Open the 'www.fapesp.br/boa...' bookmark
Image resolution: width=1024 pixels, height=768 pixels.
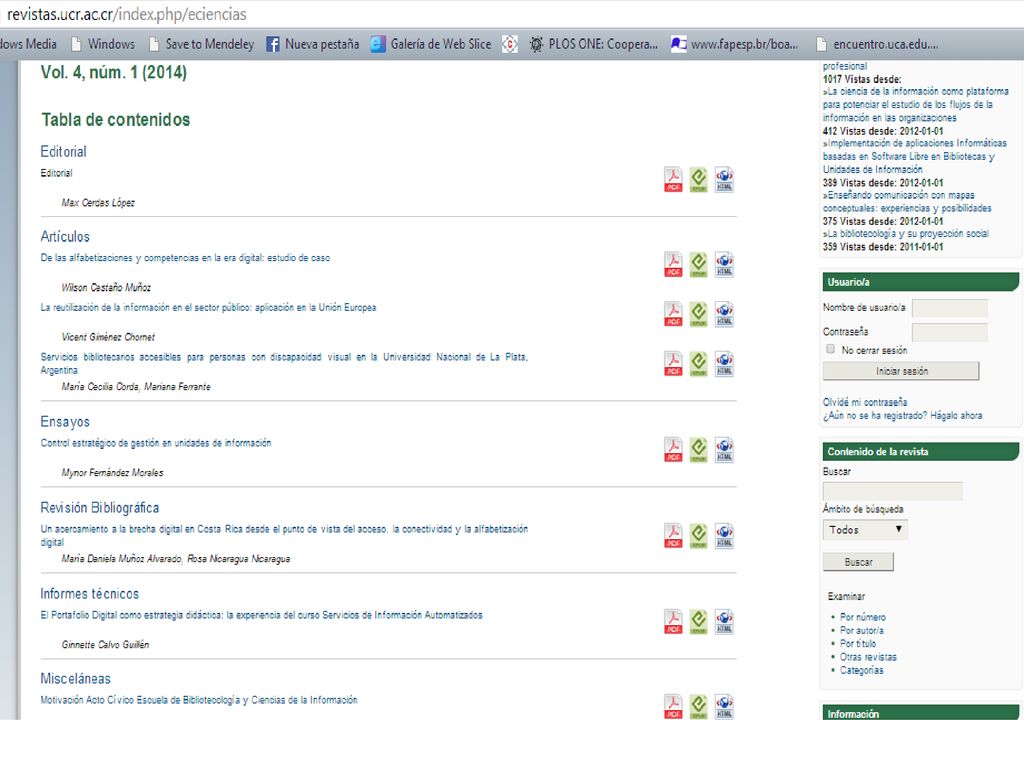point(735,44)
